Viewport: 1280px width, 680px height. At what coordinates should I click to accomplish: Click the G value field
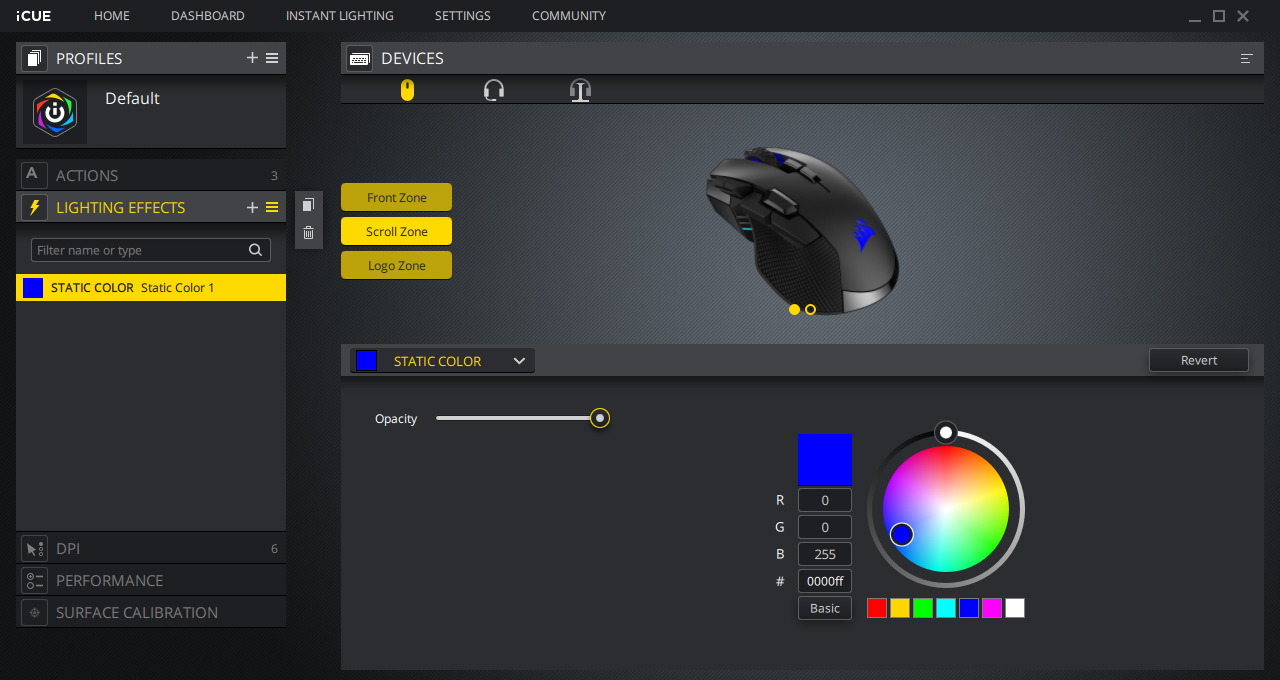(x=825, y=527)
